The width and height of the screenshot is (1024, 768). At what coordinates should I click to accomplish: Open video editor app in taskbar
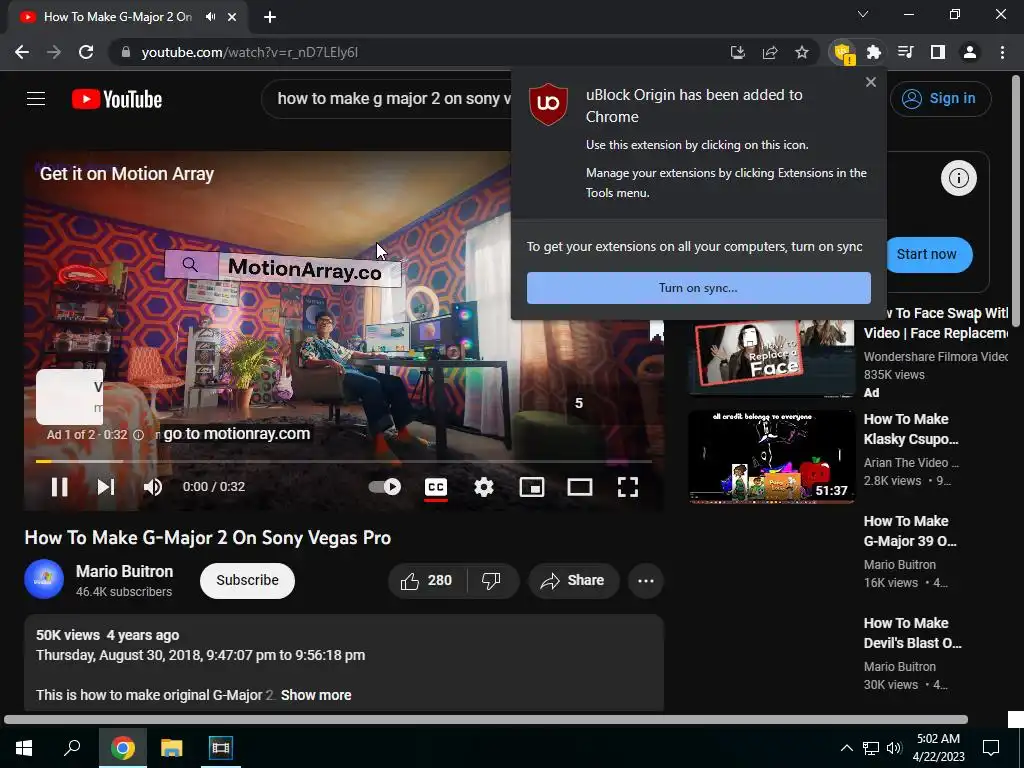coord(221,748)
